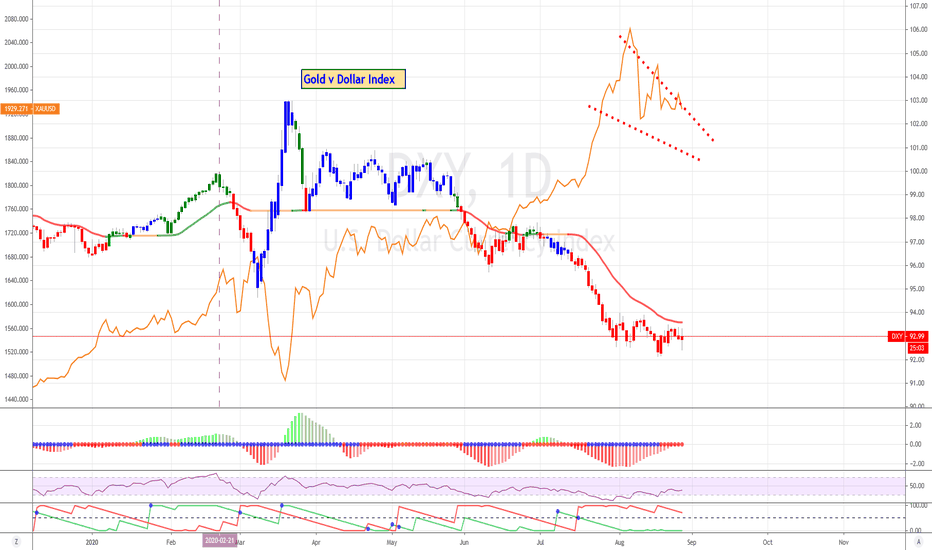
Task: Click the 25:03 countdown label
Action: click(917, 348)
